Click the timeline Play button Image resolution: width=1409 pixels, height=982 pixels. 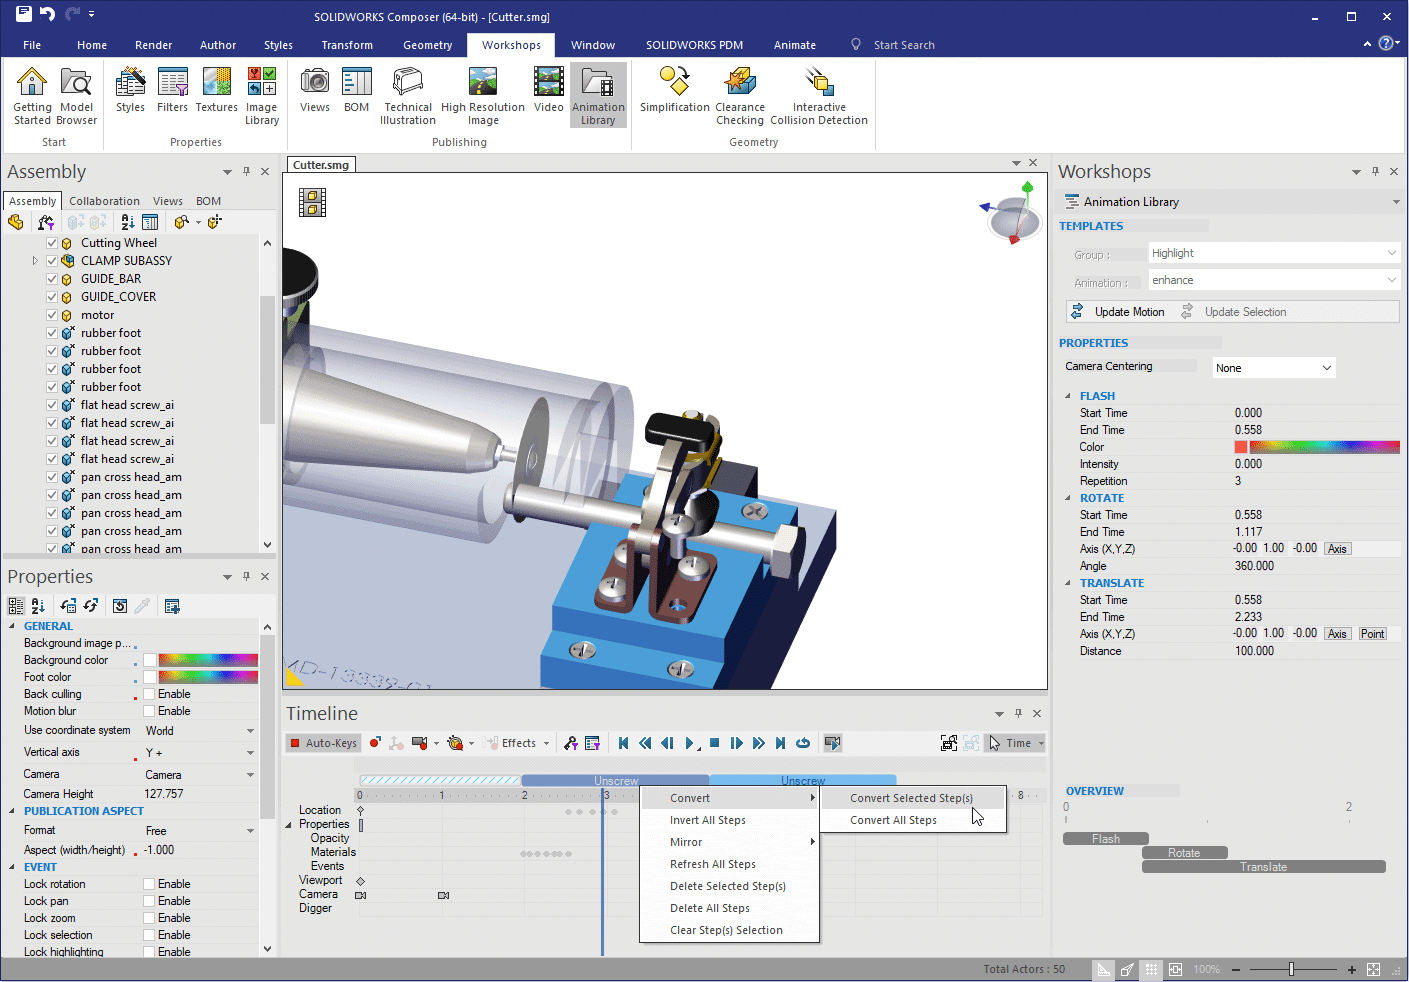point(690,743)
